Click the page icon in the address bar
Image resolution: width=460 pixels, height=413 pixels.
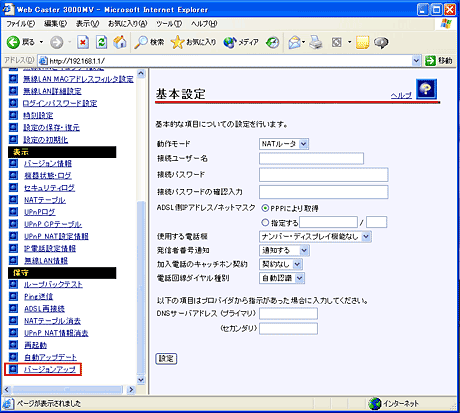click(43, 61)
